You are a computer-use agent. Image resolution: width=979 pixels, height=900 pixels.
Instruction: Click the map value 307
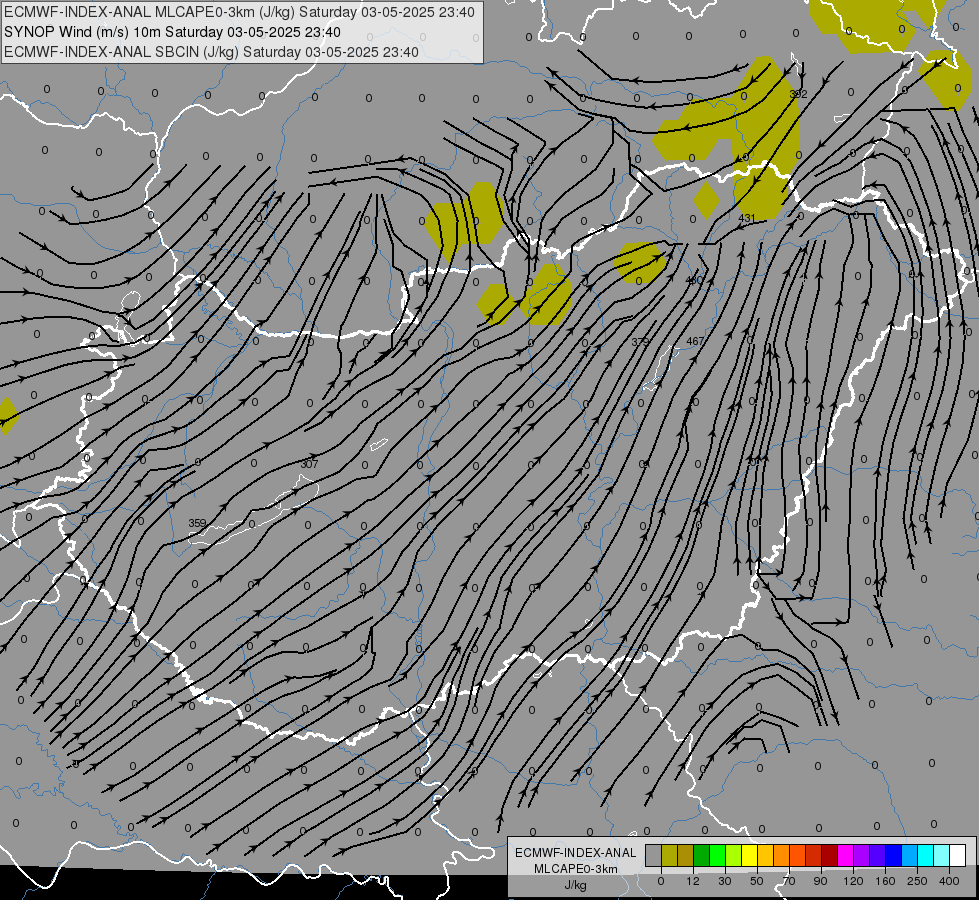309,464
